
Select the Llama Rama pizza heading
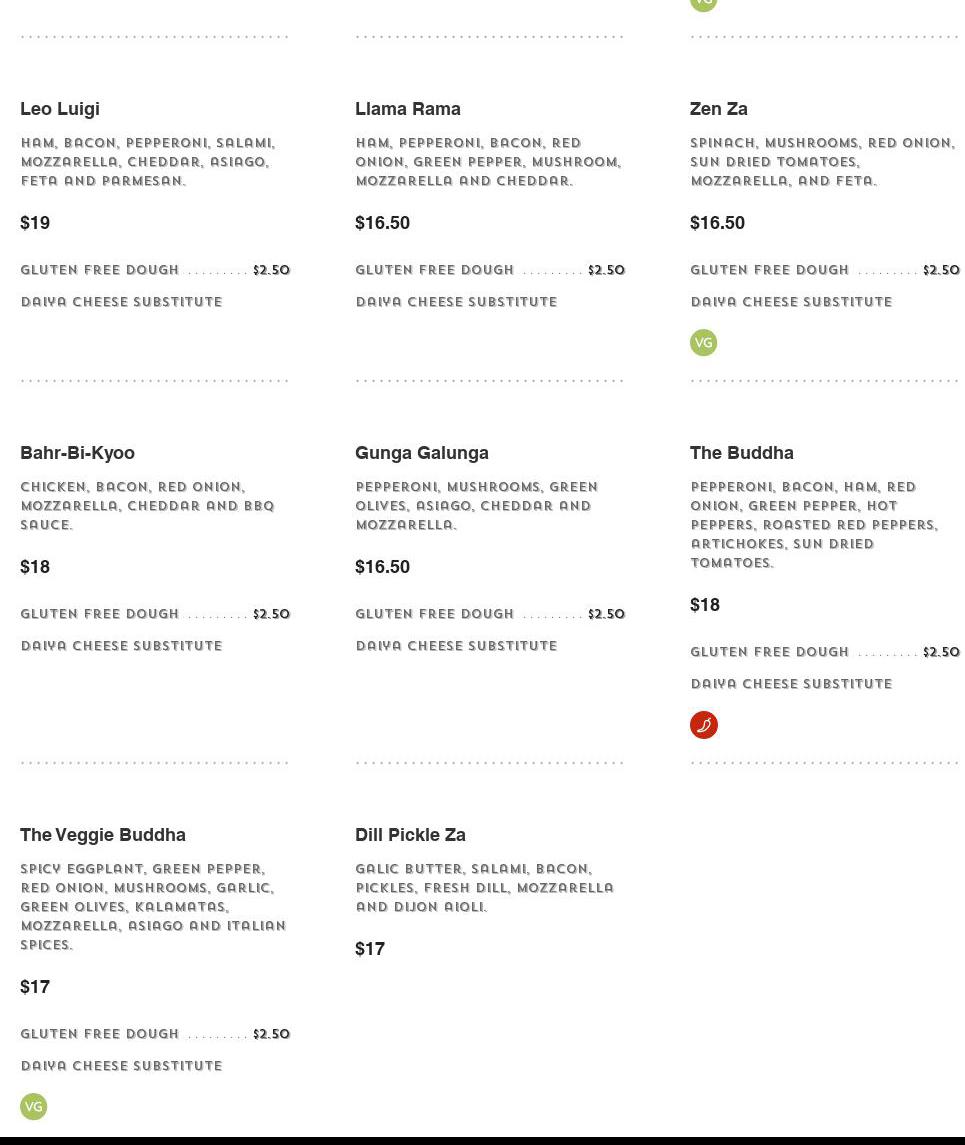pos(408,109)
